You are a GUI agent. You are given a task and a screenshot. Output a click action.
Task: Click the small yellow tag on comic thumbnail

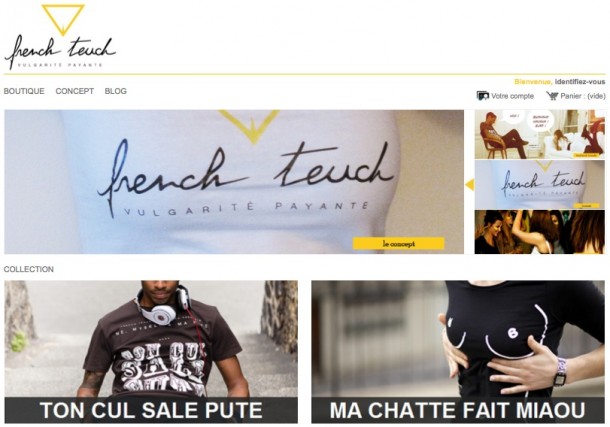pyautogui.click(x=586, y=155)
